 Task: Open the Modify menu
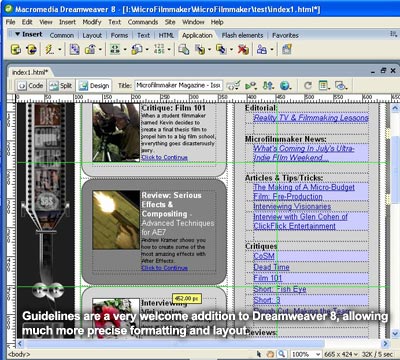coord(92,22)
